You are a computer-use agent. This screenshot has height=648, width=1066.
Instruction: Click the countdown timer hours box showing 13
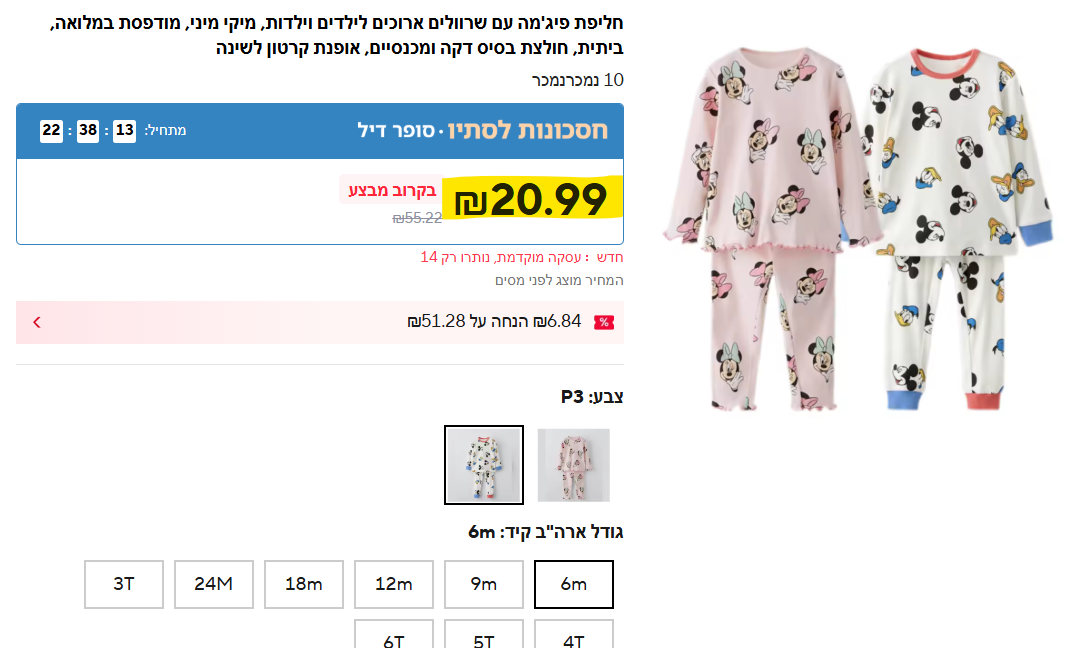pos(124,130)
